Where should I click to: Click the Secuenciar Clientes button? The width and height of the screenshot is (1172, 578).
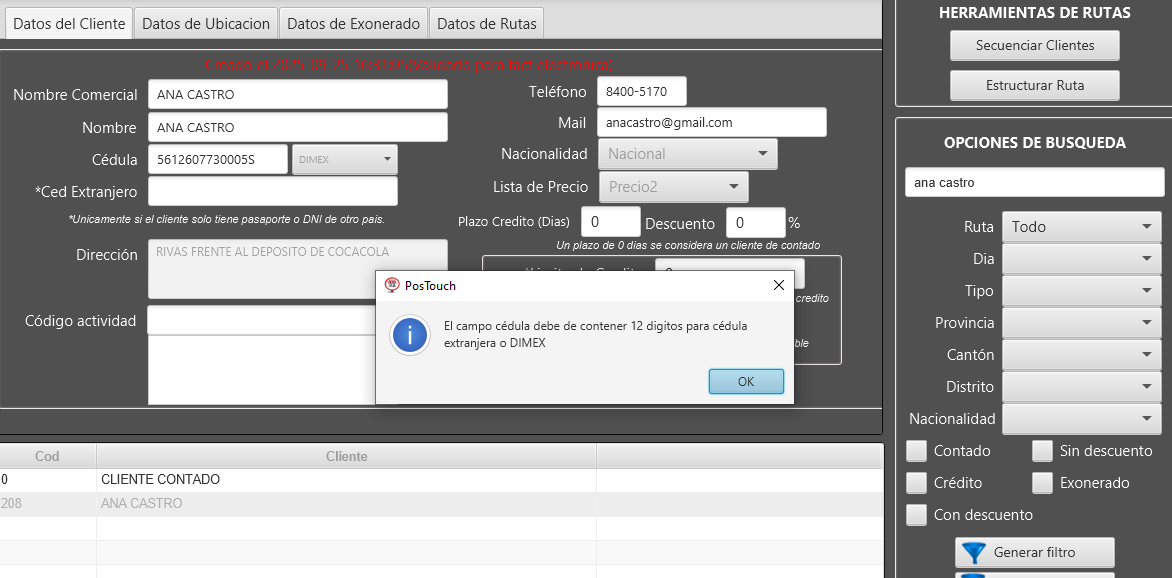point(1034,45)
